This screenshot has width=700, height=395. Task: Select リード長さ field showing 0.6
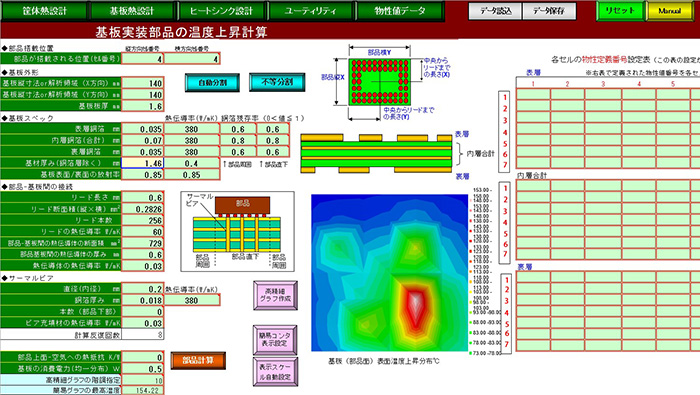tap(142, 198)
